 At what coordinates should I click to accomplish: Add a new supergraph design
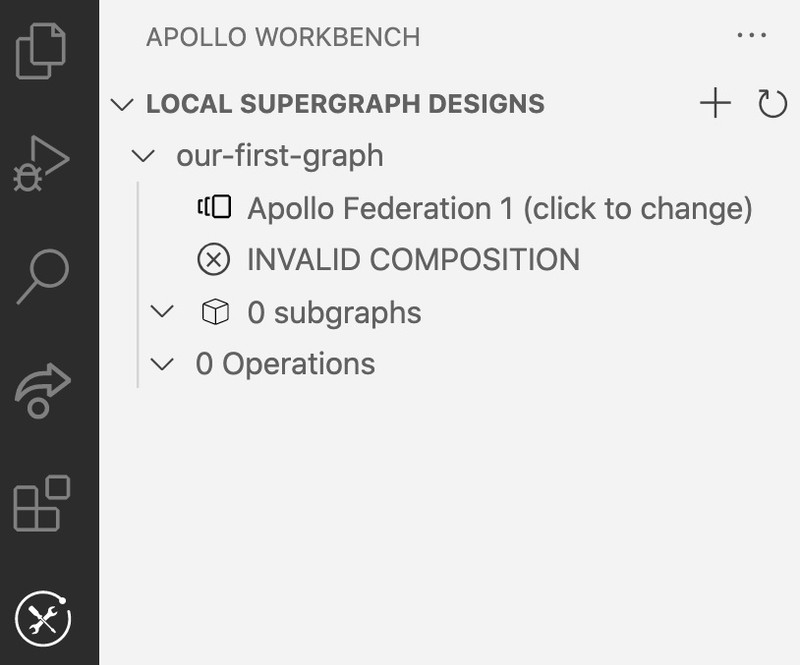715,103
